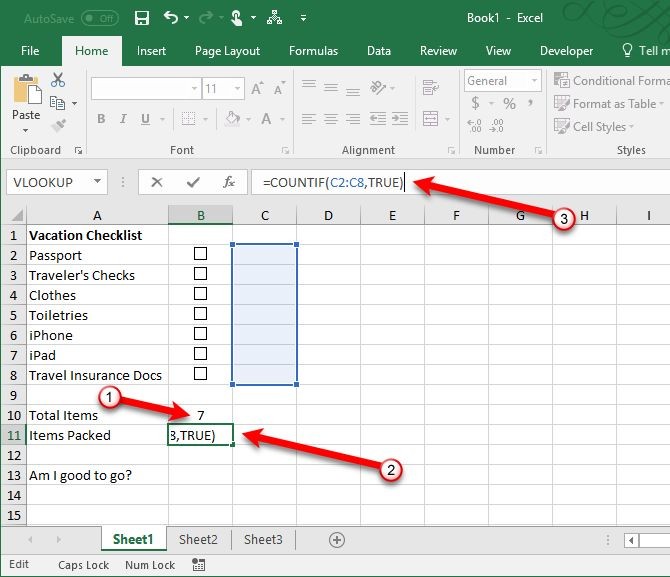
Task: Align text right
Action: [x=353, y=118]
